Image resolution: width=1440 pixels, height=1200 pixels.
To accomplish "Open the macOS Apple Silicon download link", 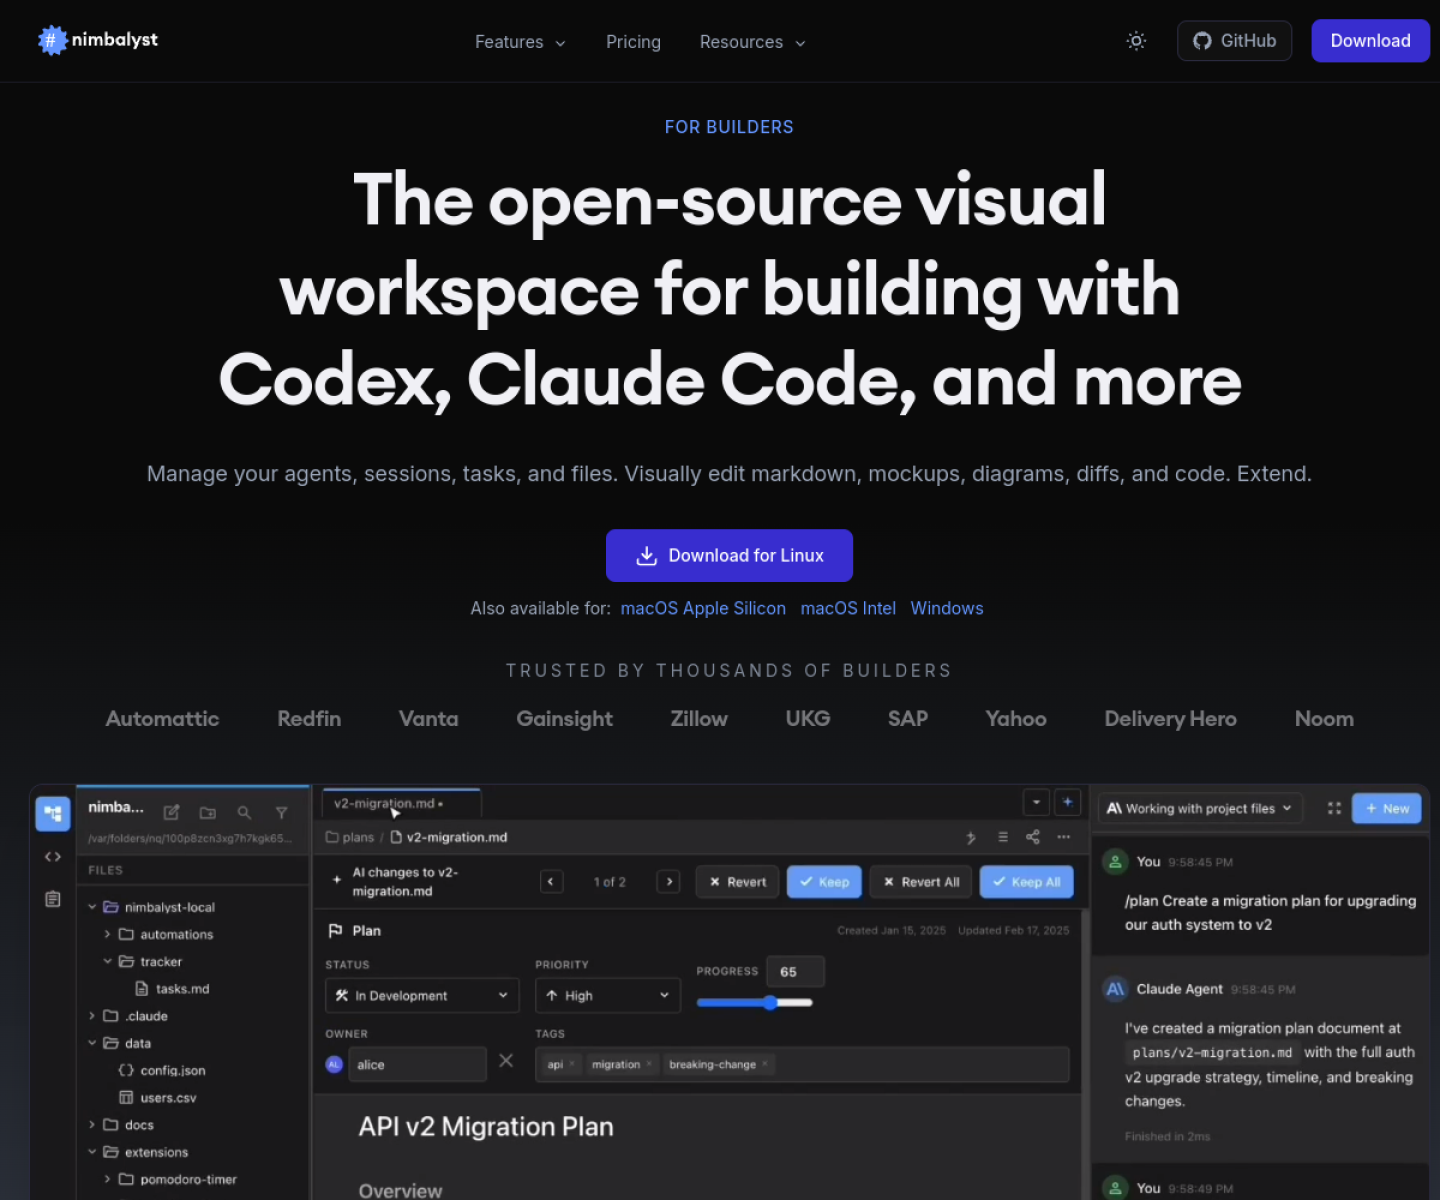I will click(703, 608).
